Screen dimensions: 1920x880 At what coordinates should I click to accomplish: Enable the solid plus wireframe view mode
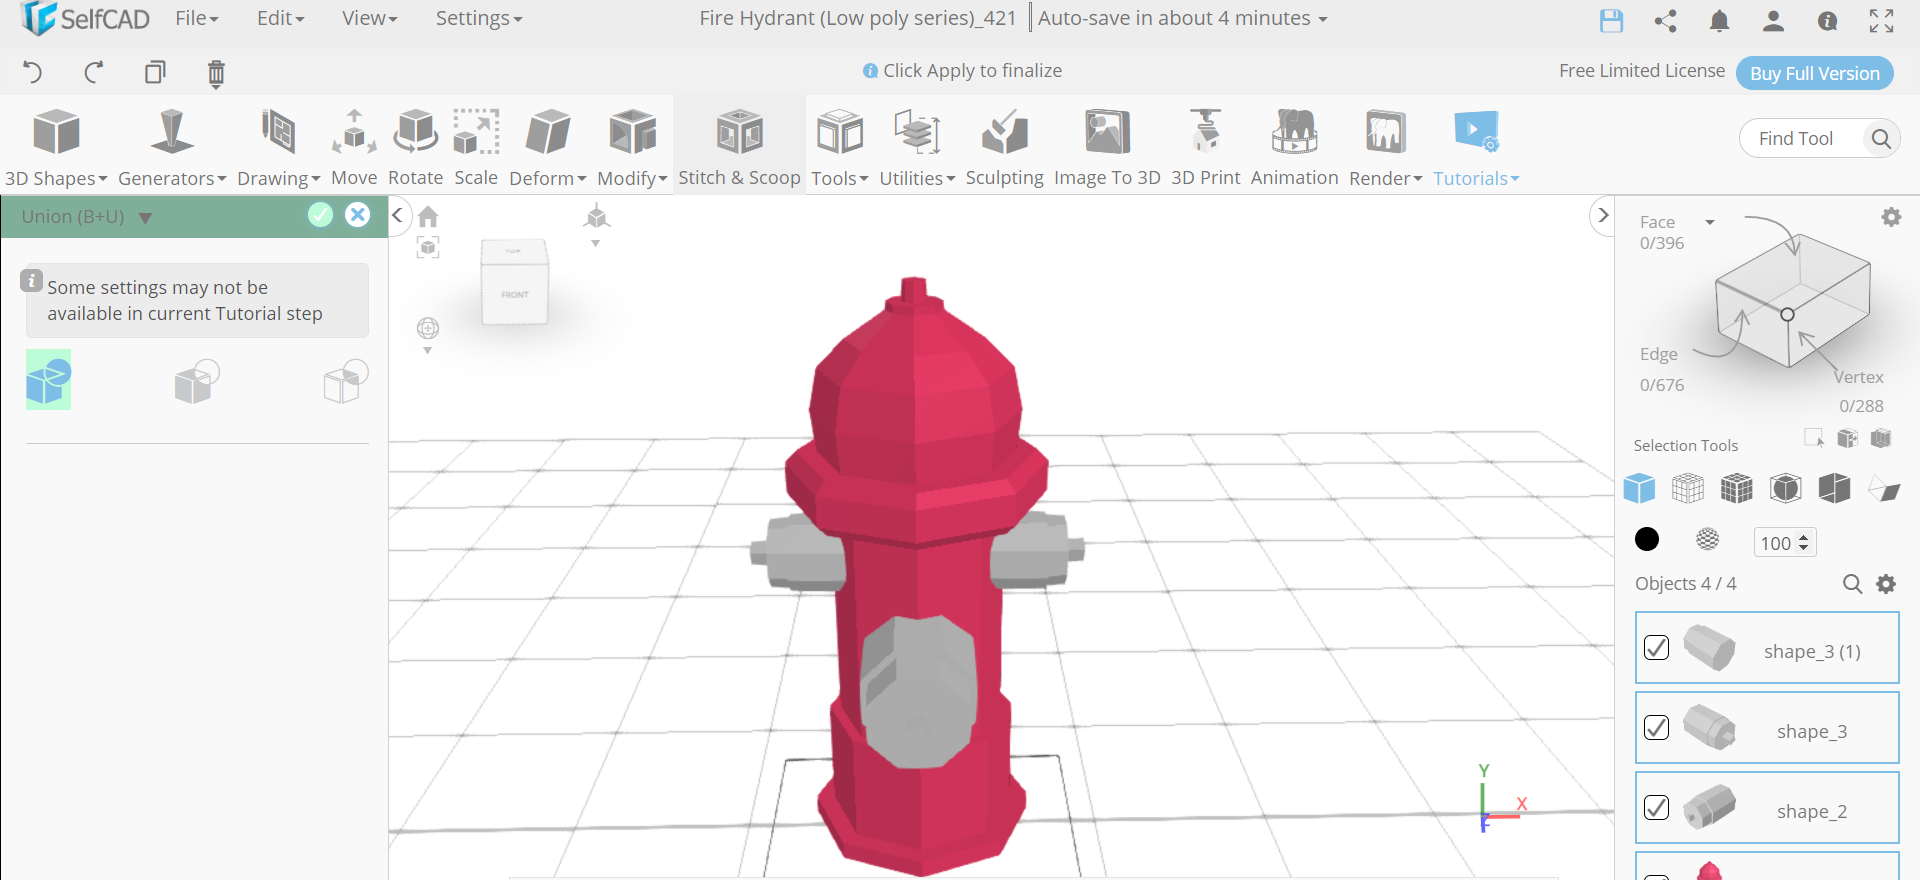[1737, 488]
